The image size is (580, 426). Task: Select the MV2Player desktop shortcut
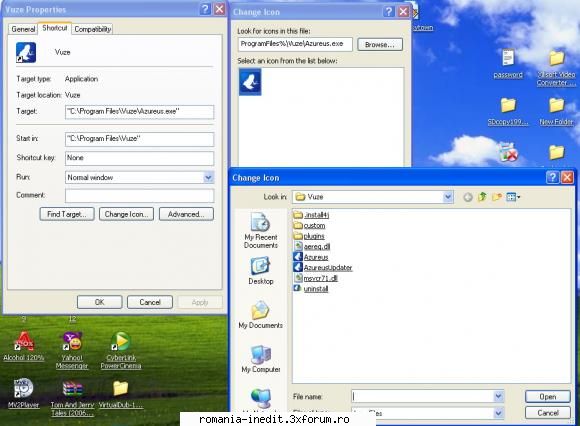[24, 393]
